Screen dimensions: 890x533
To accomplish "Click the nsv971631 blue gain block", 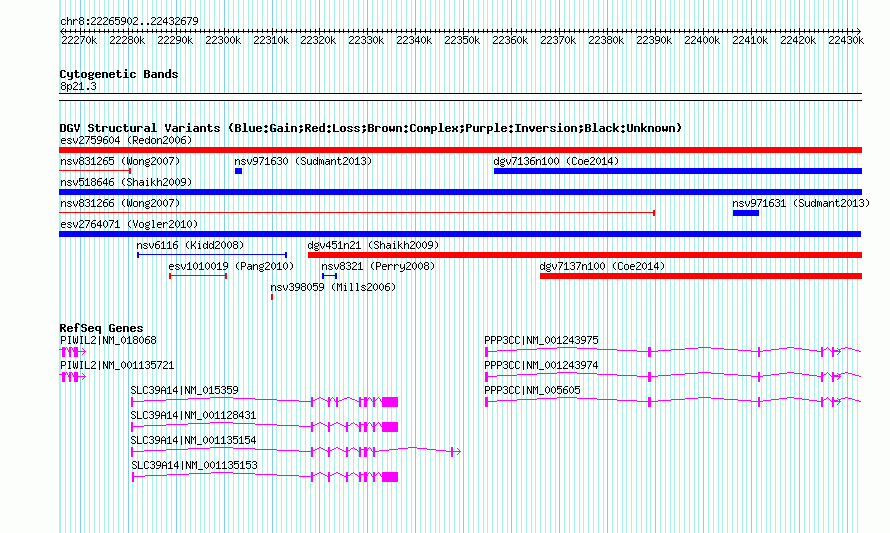I will click(x=746, y=213).
